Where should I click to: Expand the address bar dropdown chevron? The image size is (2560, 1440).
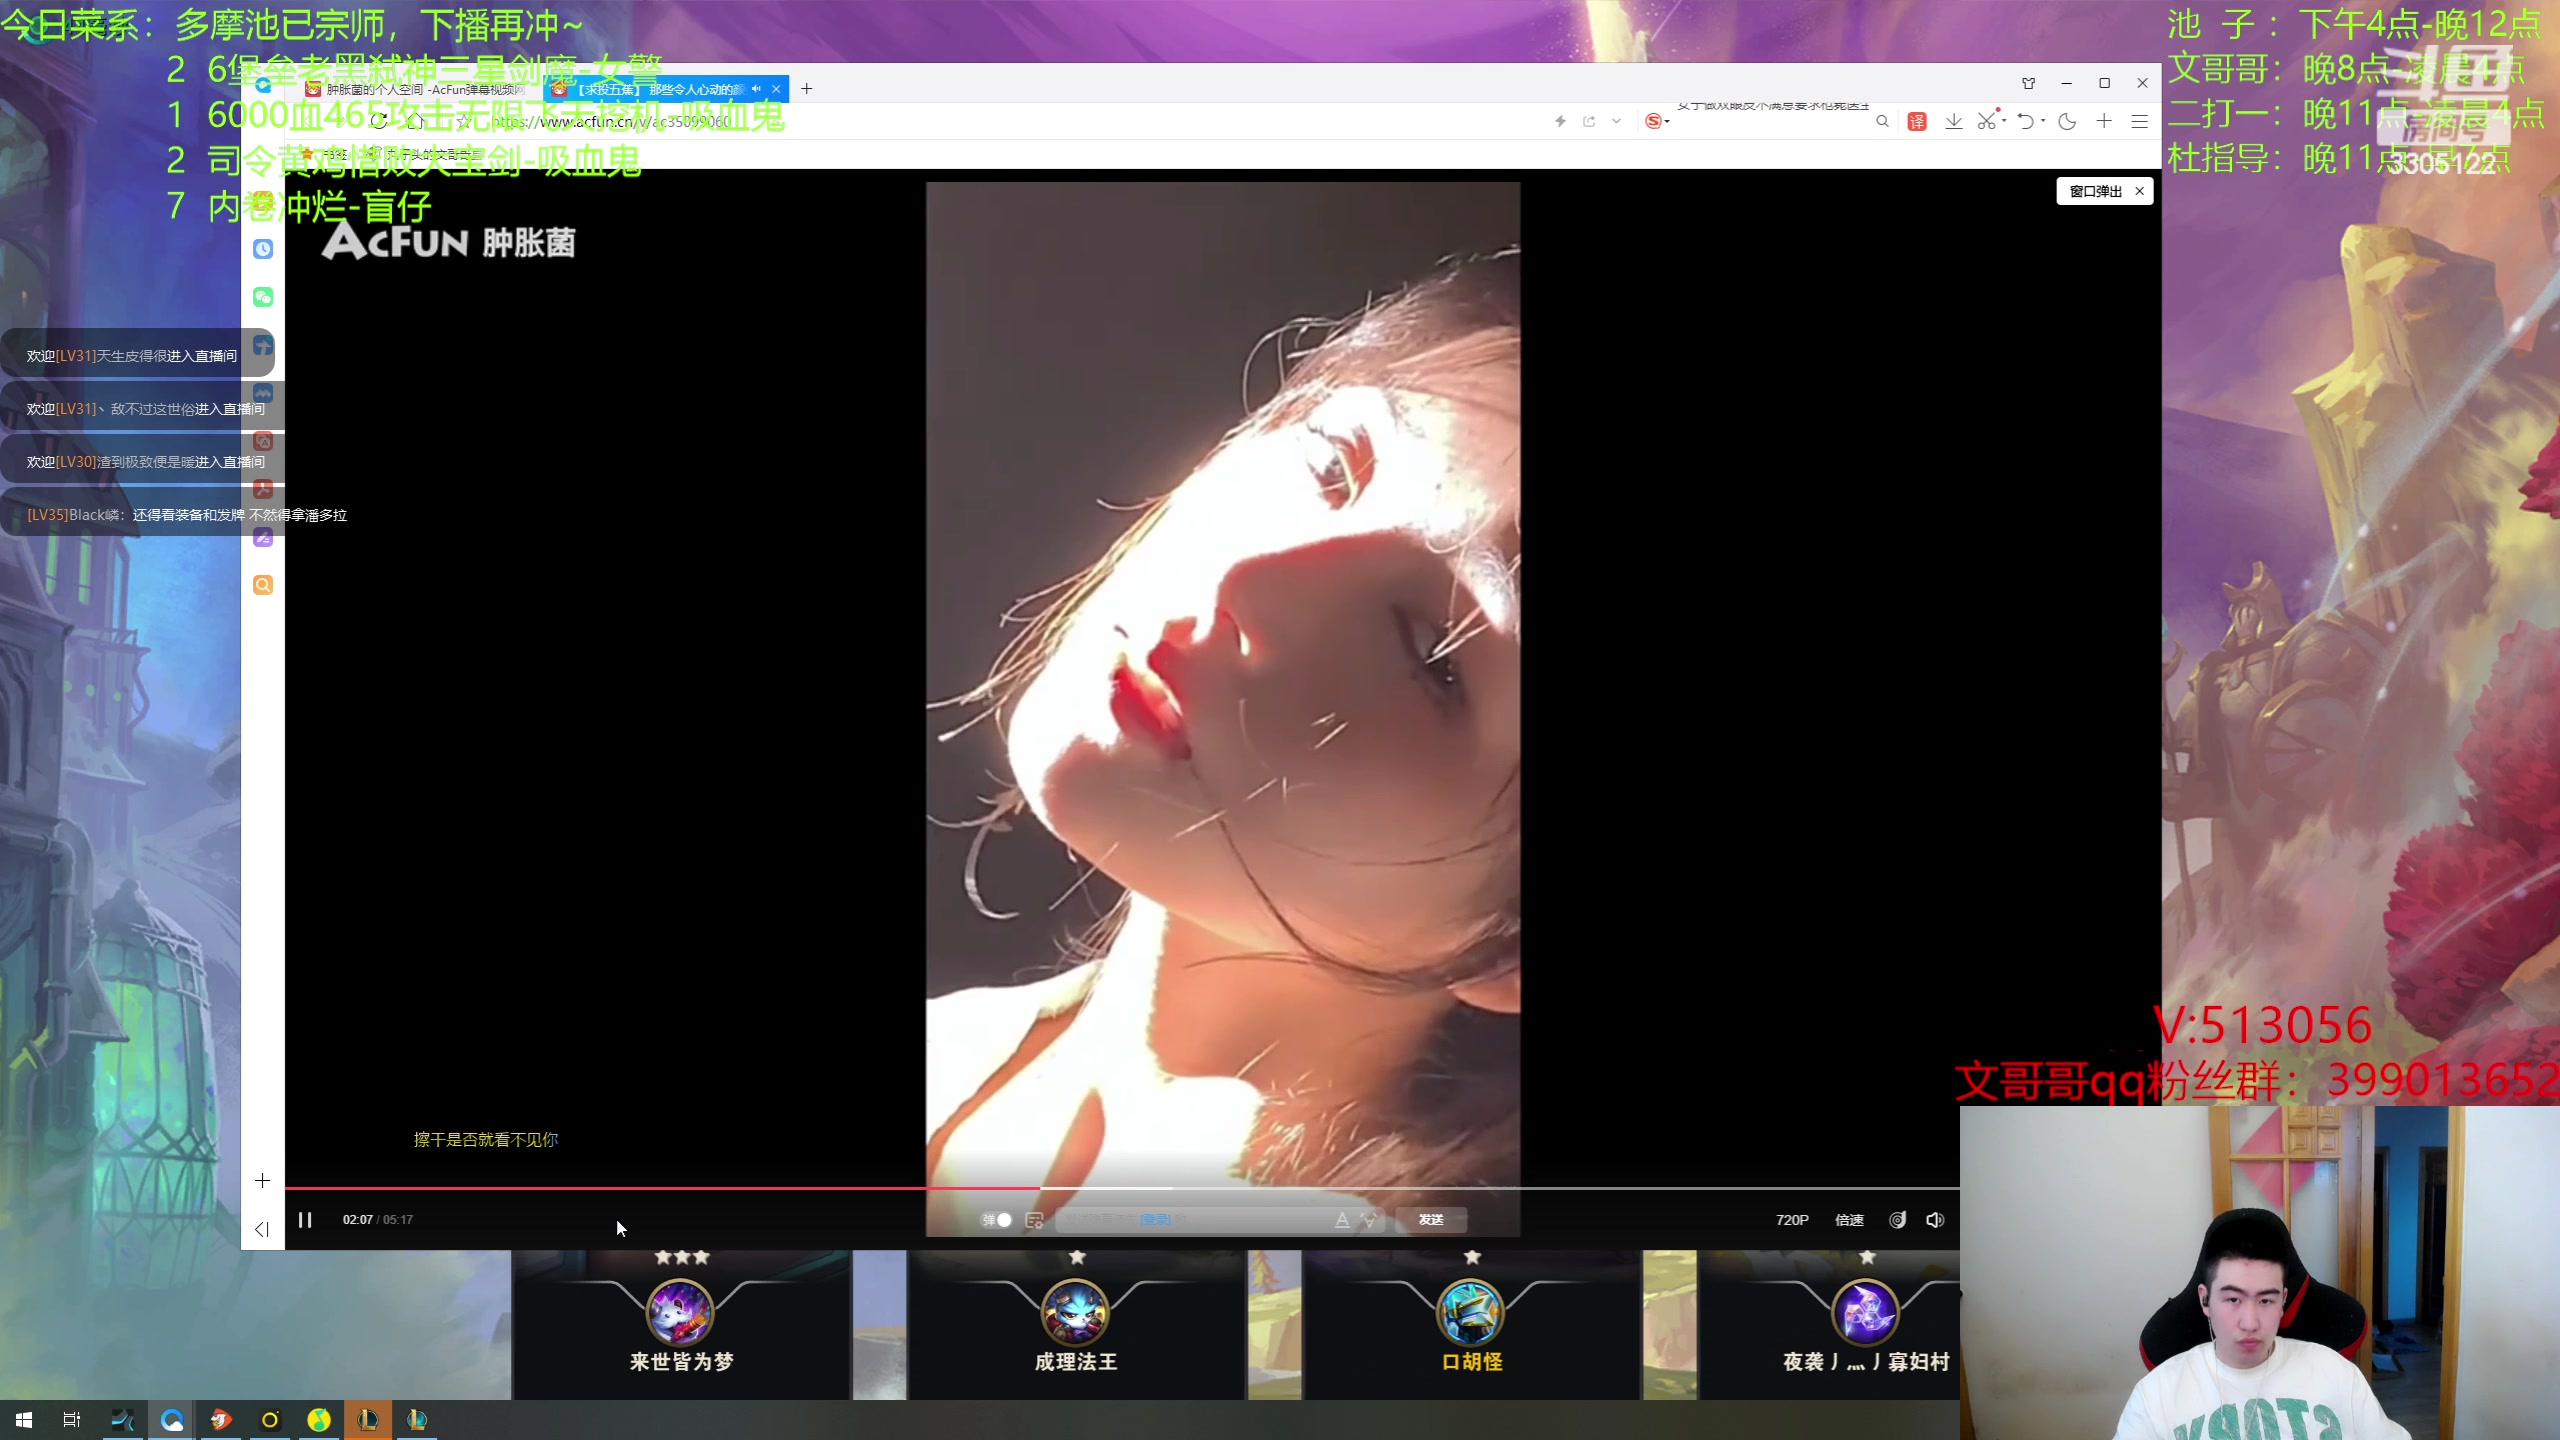pyautogui.click(x=1616, y=121)
